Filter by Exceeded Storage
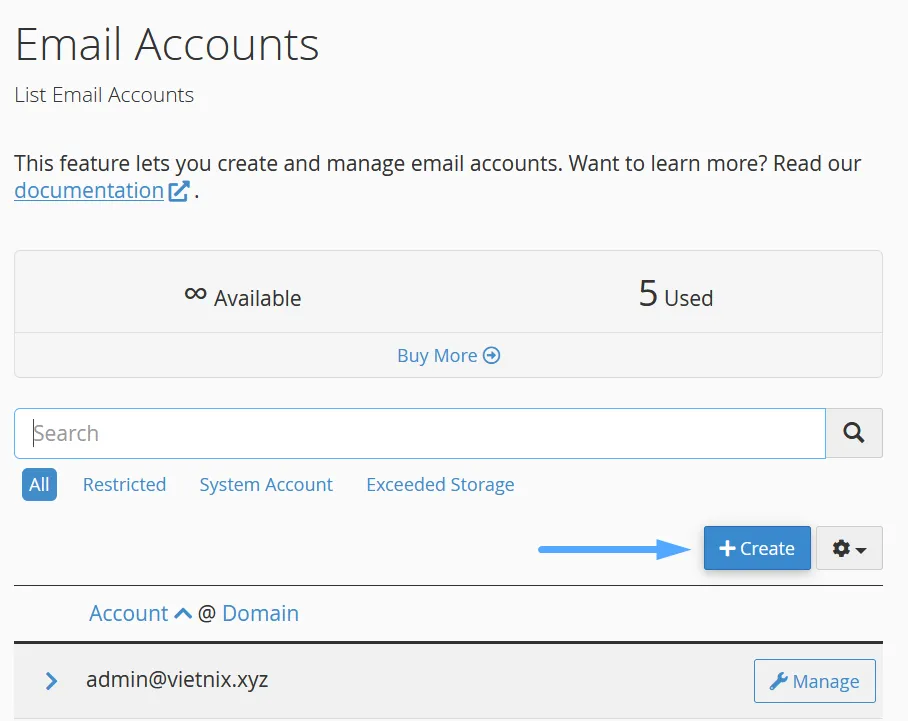This screenshot has width=908, height=721. coord(440,485)
